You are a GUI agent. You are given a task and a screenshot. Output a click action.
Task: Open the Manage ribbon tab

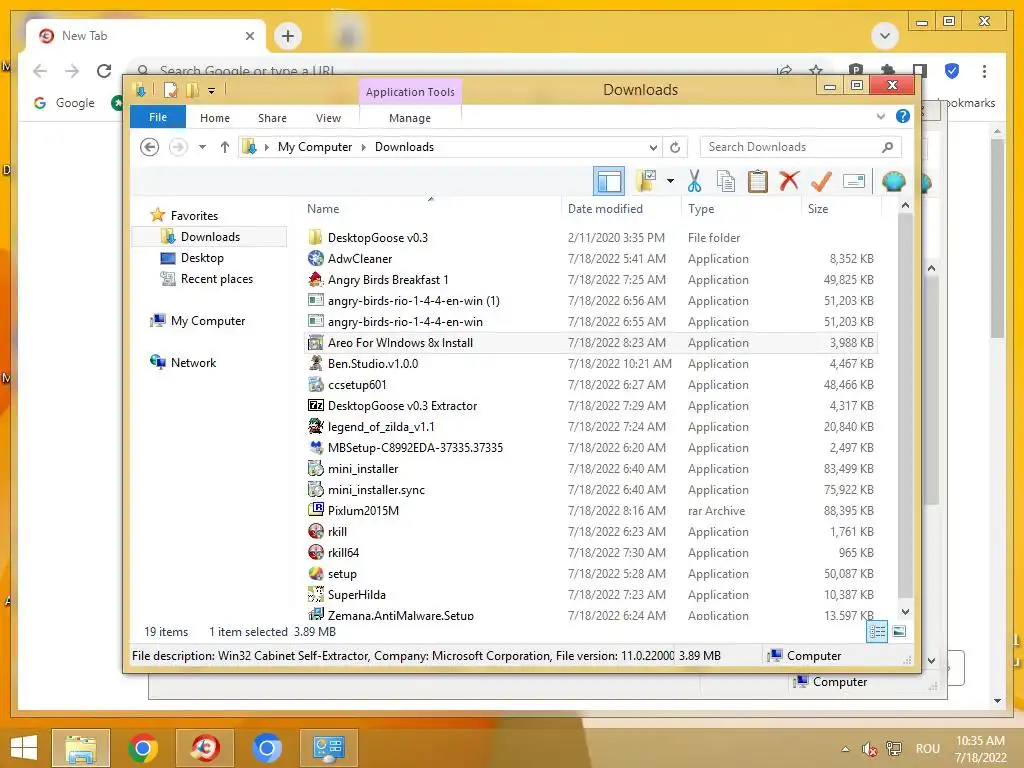410,118
